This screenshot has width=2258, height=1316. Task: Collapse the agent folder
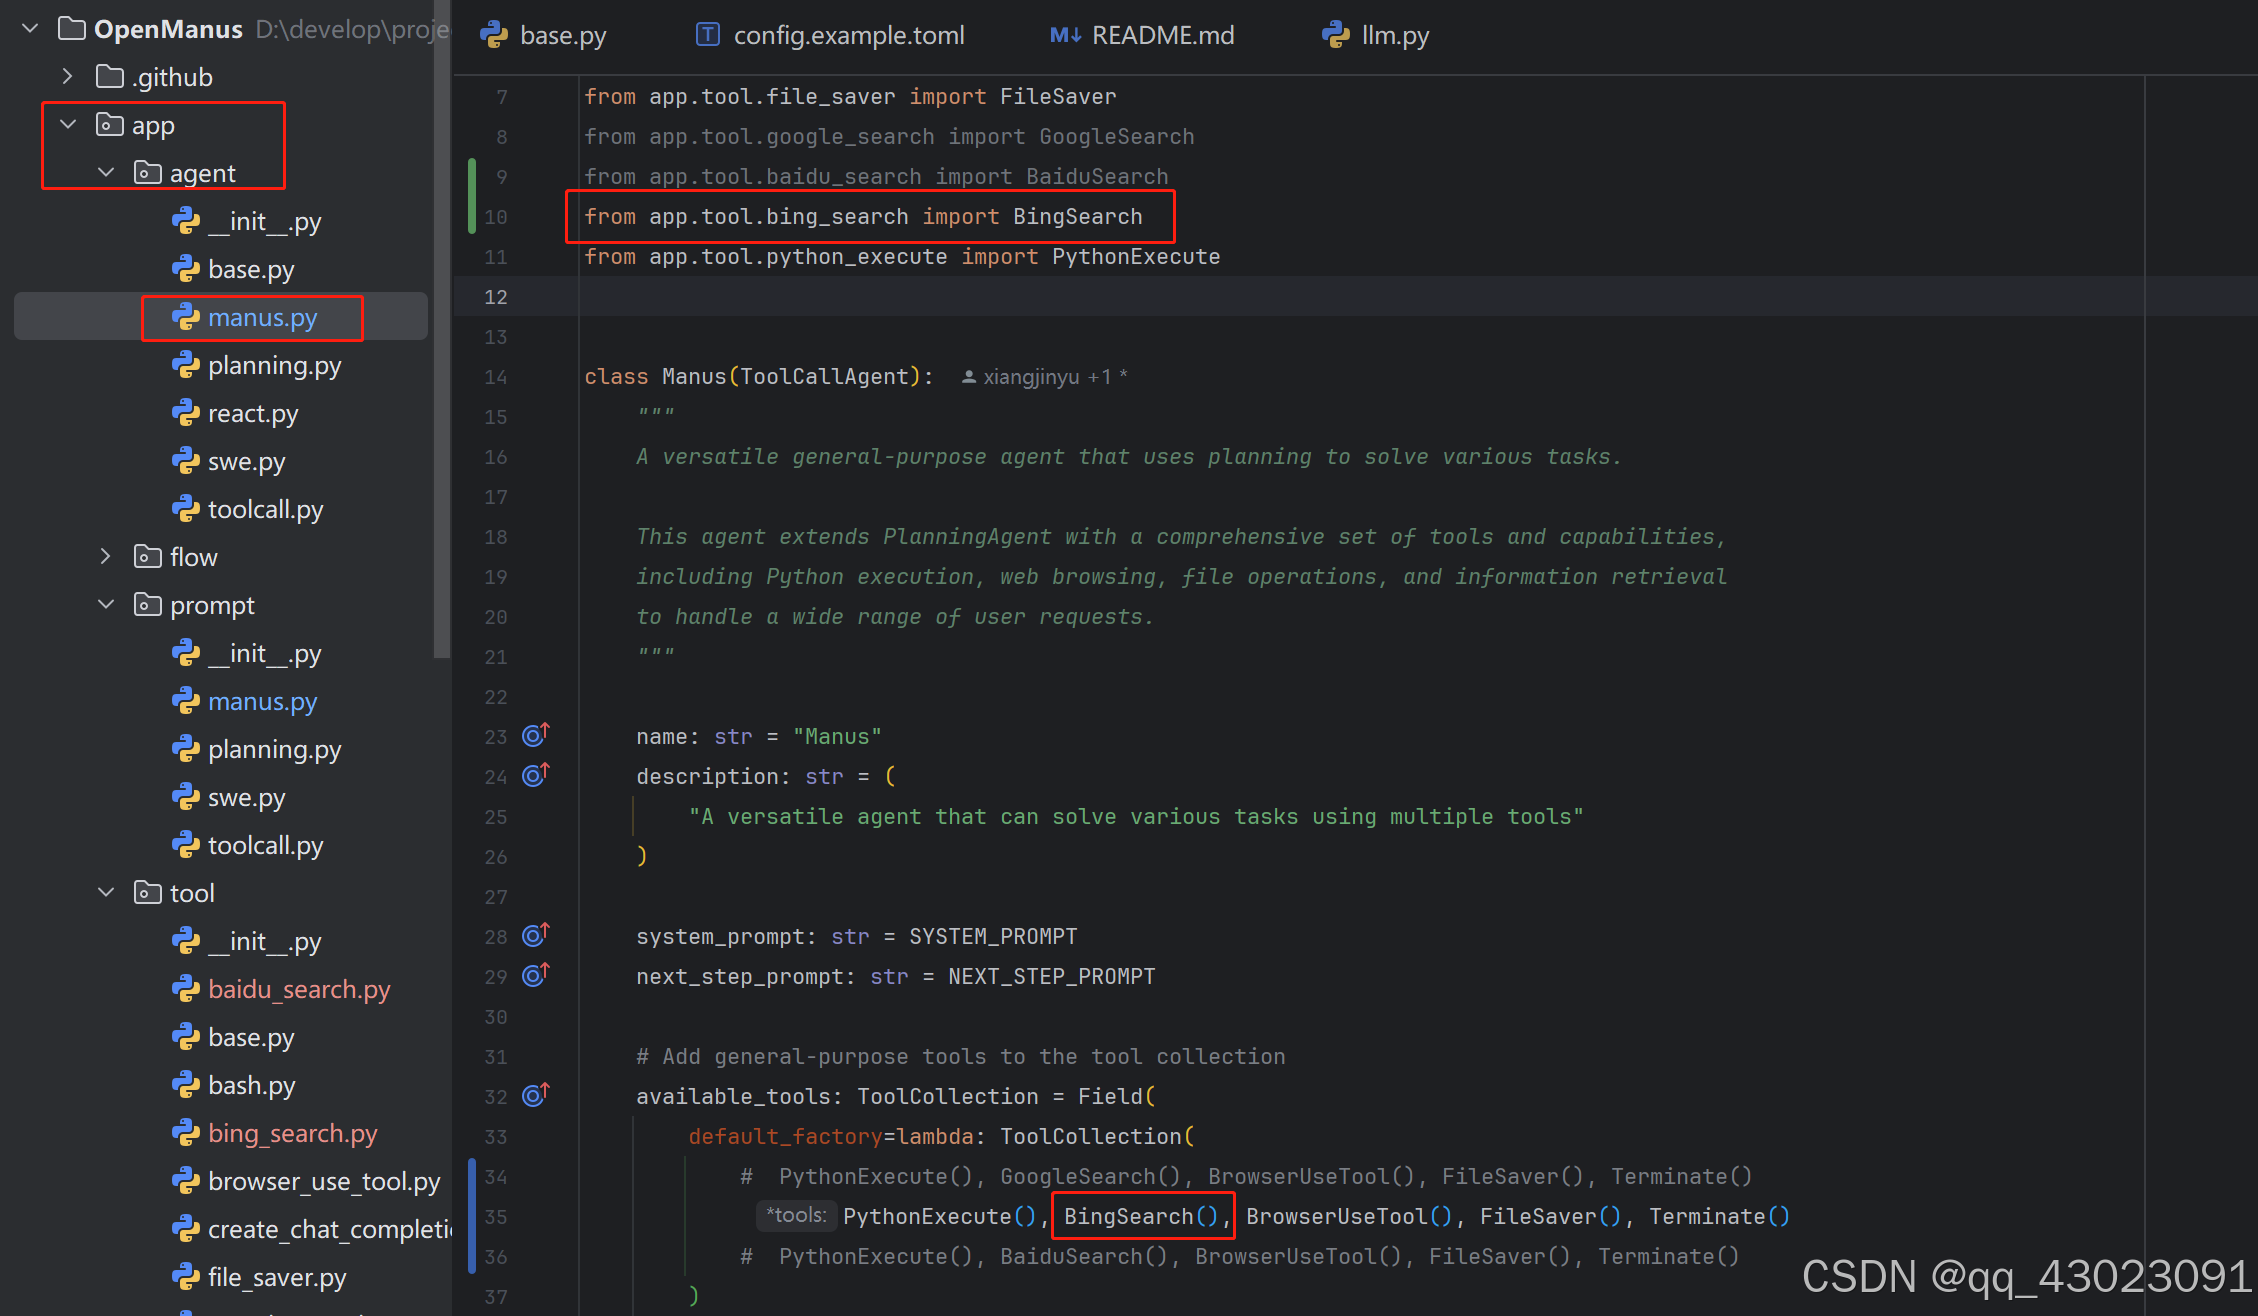coord(106,173)
